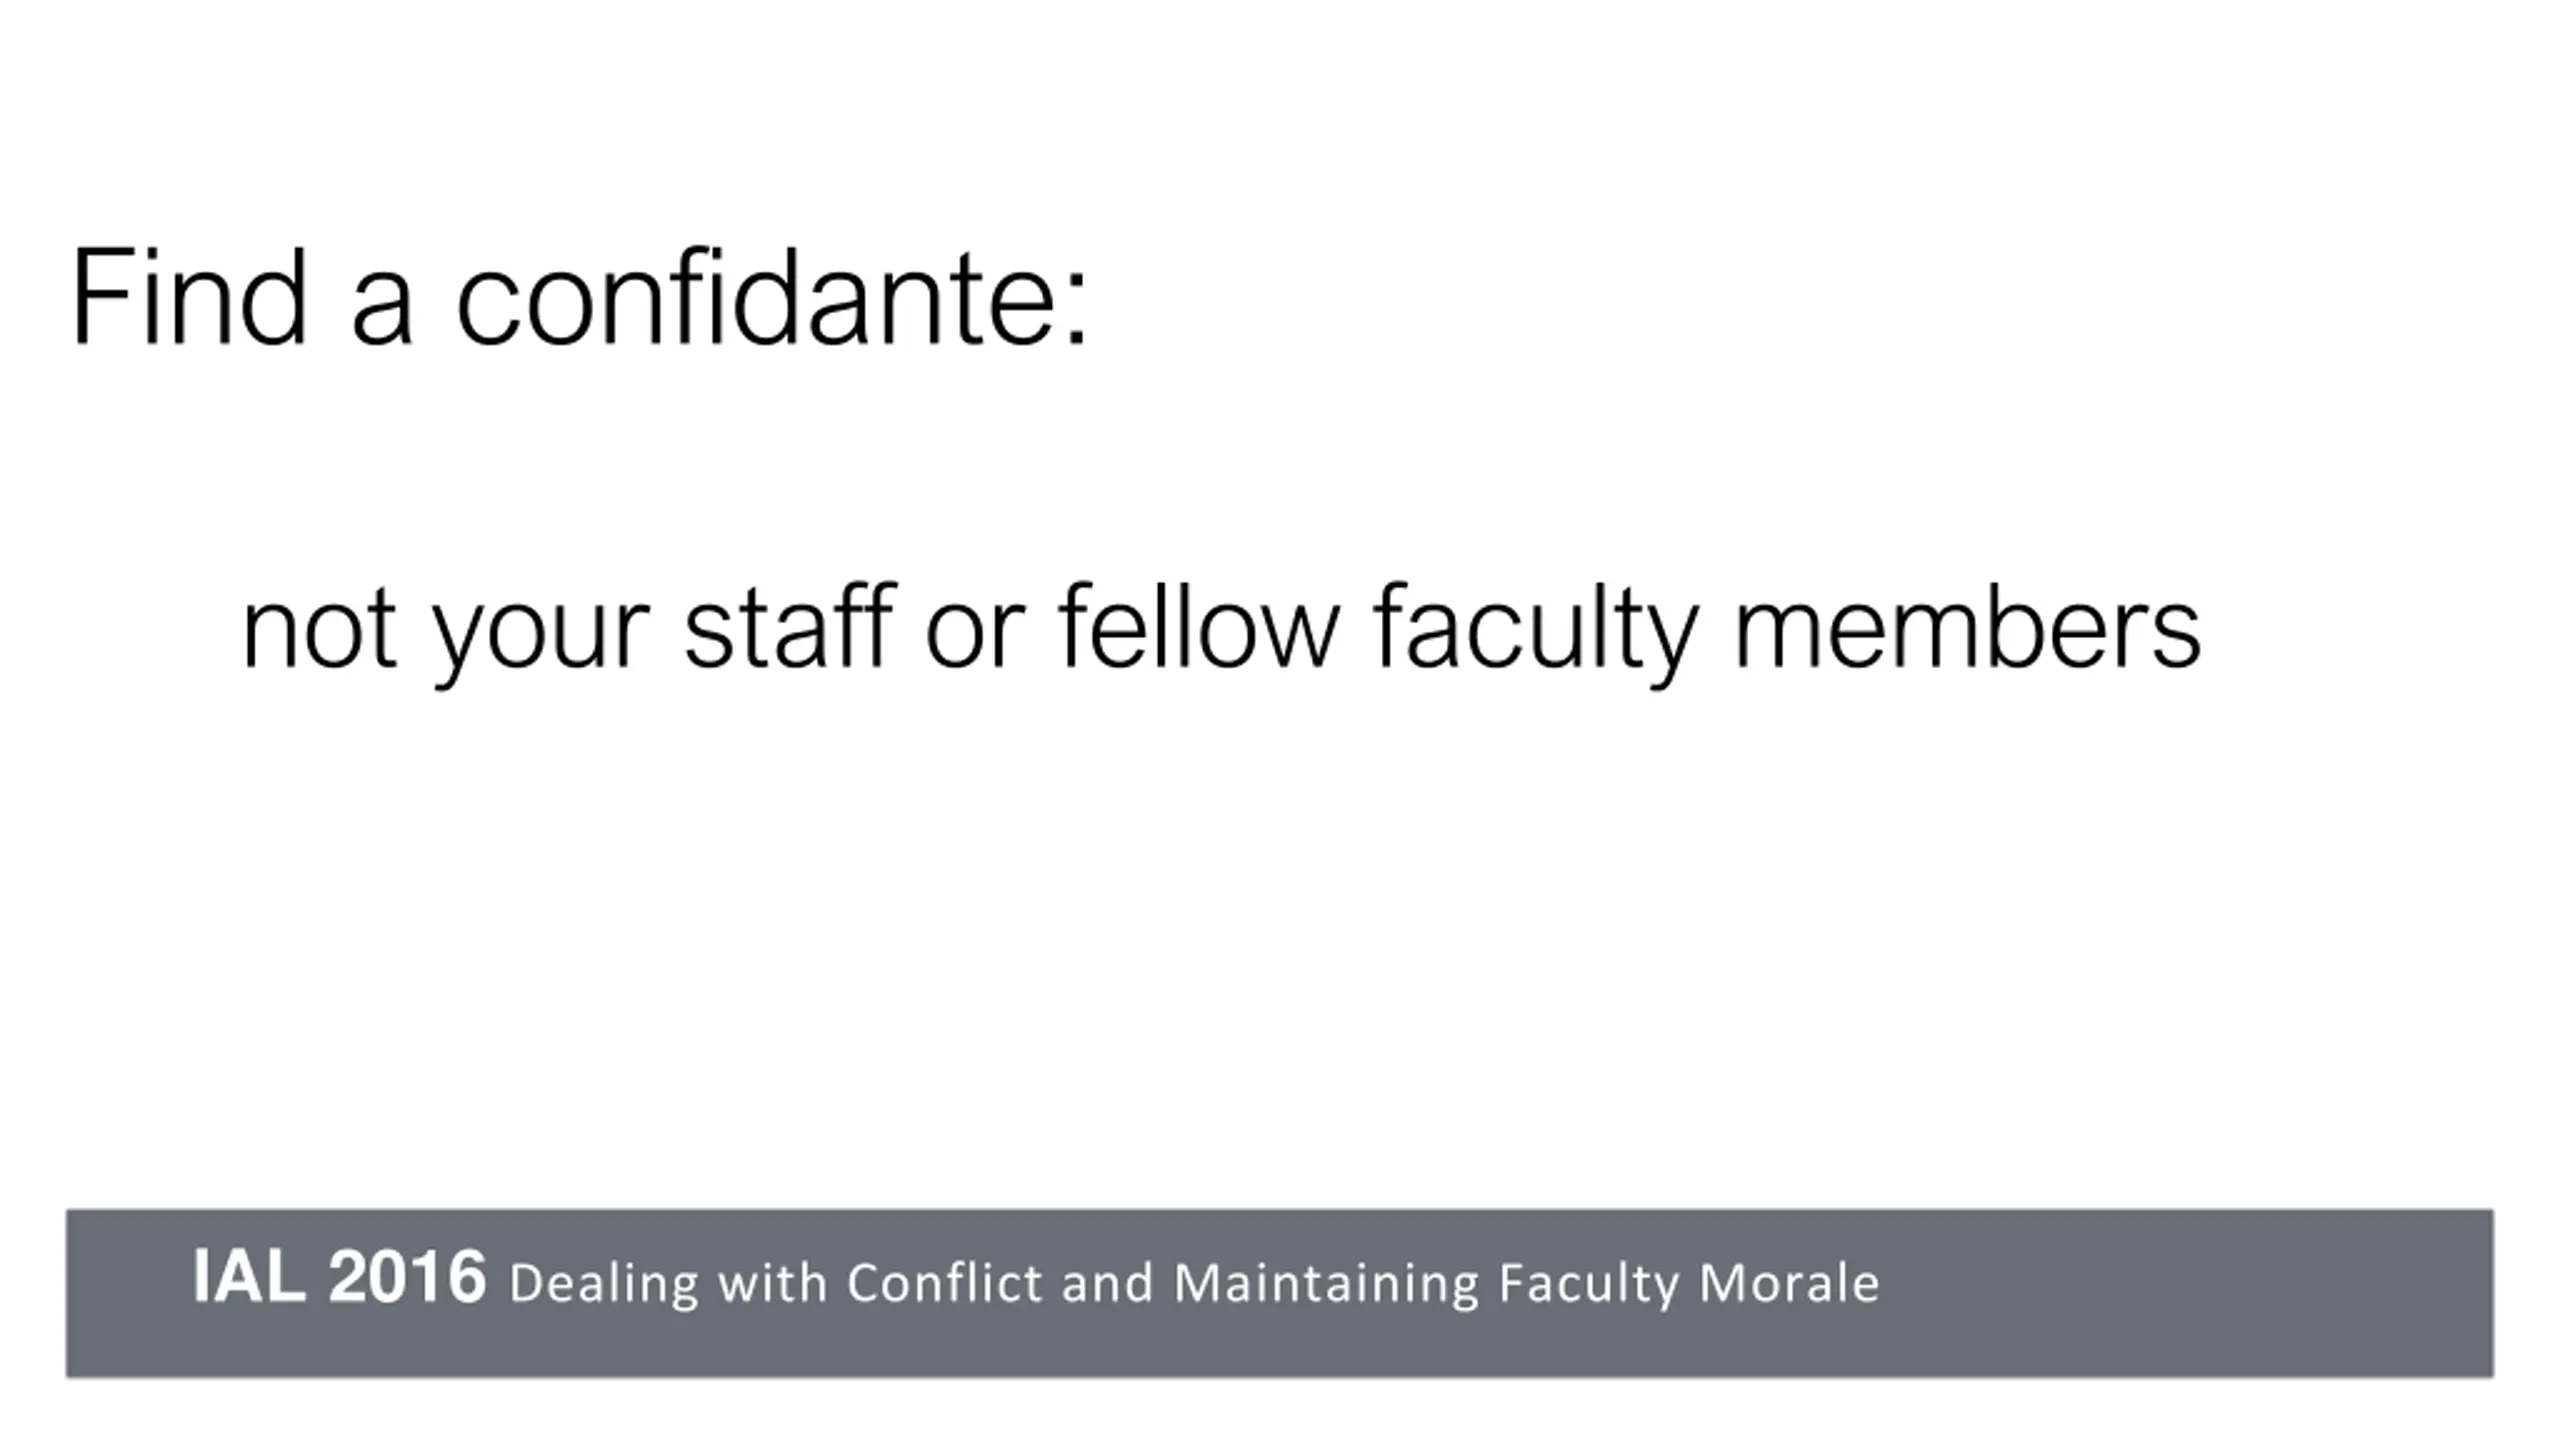The height and width of the screenshot is (1440, 2560).
Task: Click the bold "IAL" text in footer
Action: pos(249,1278)
